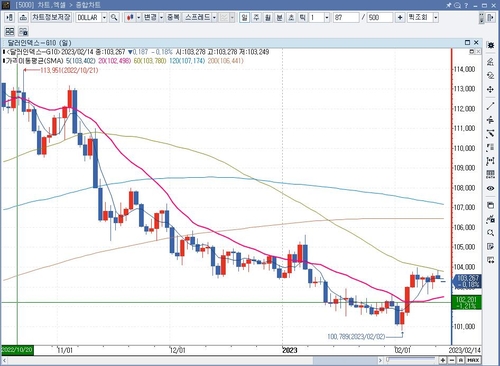Select the 월 (monthly) period toggle
Screen dimensions: 500x366
268,18
